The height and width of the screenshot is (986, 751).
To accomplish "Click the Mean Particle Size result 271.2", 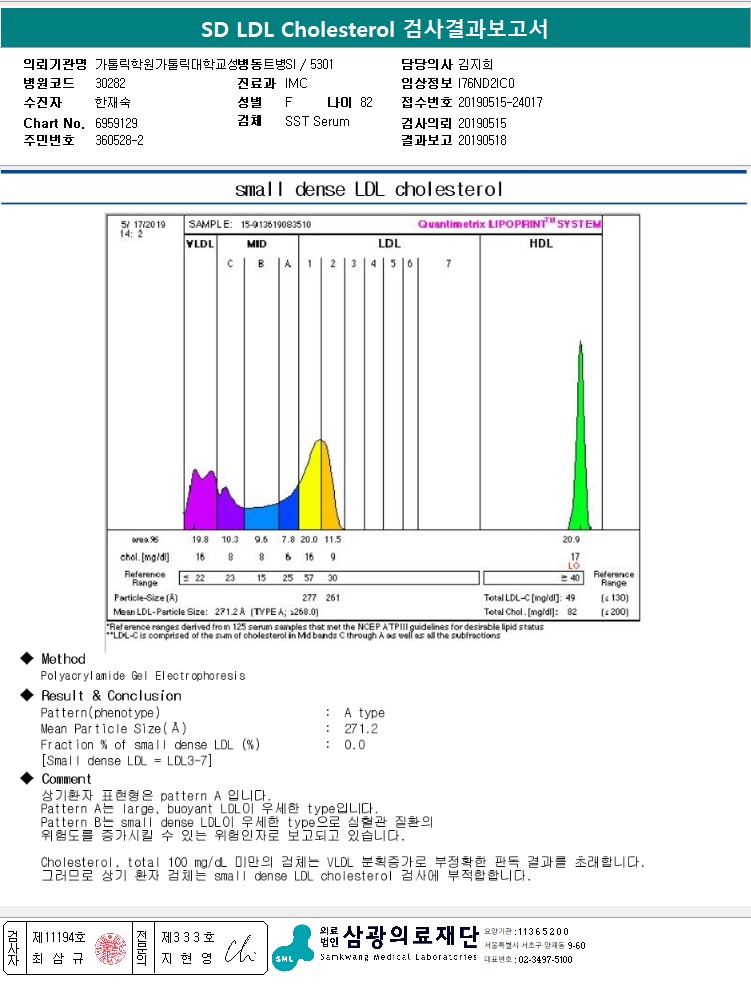I will click(361, 729).
